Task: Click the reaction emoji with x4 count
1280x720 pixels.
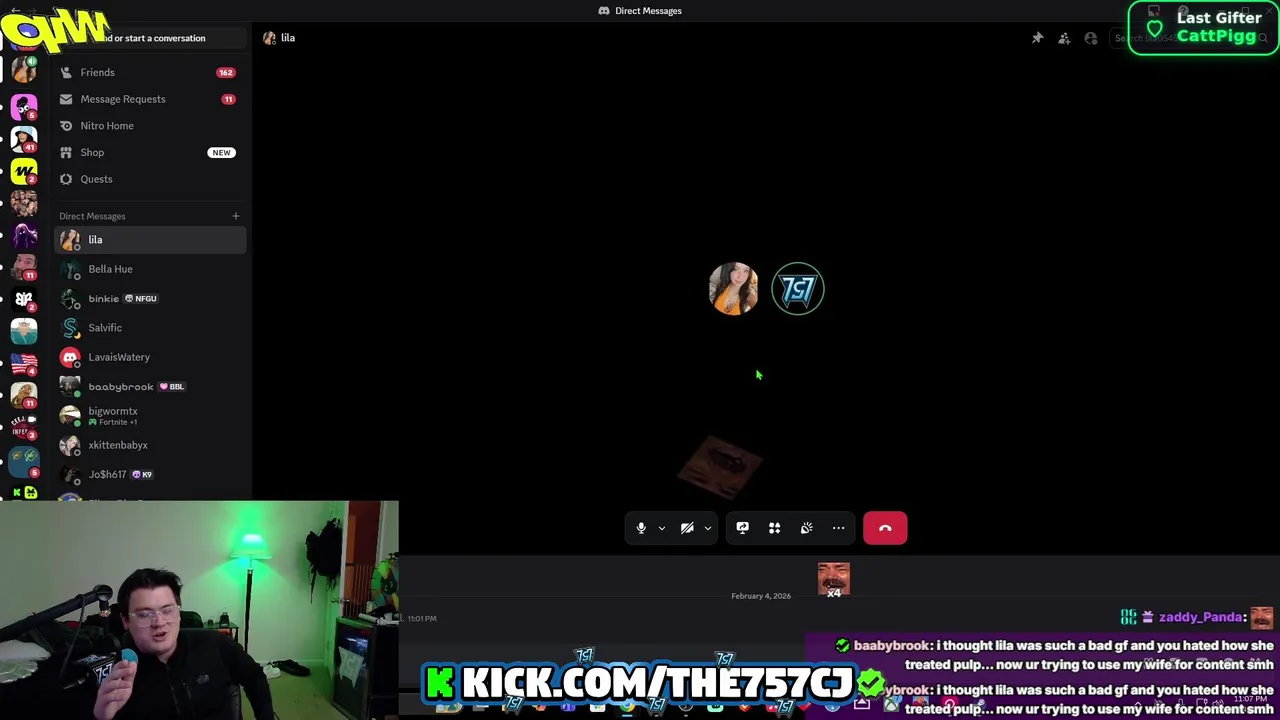Action: (x=834, y=580)
